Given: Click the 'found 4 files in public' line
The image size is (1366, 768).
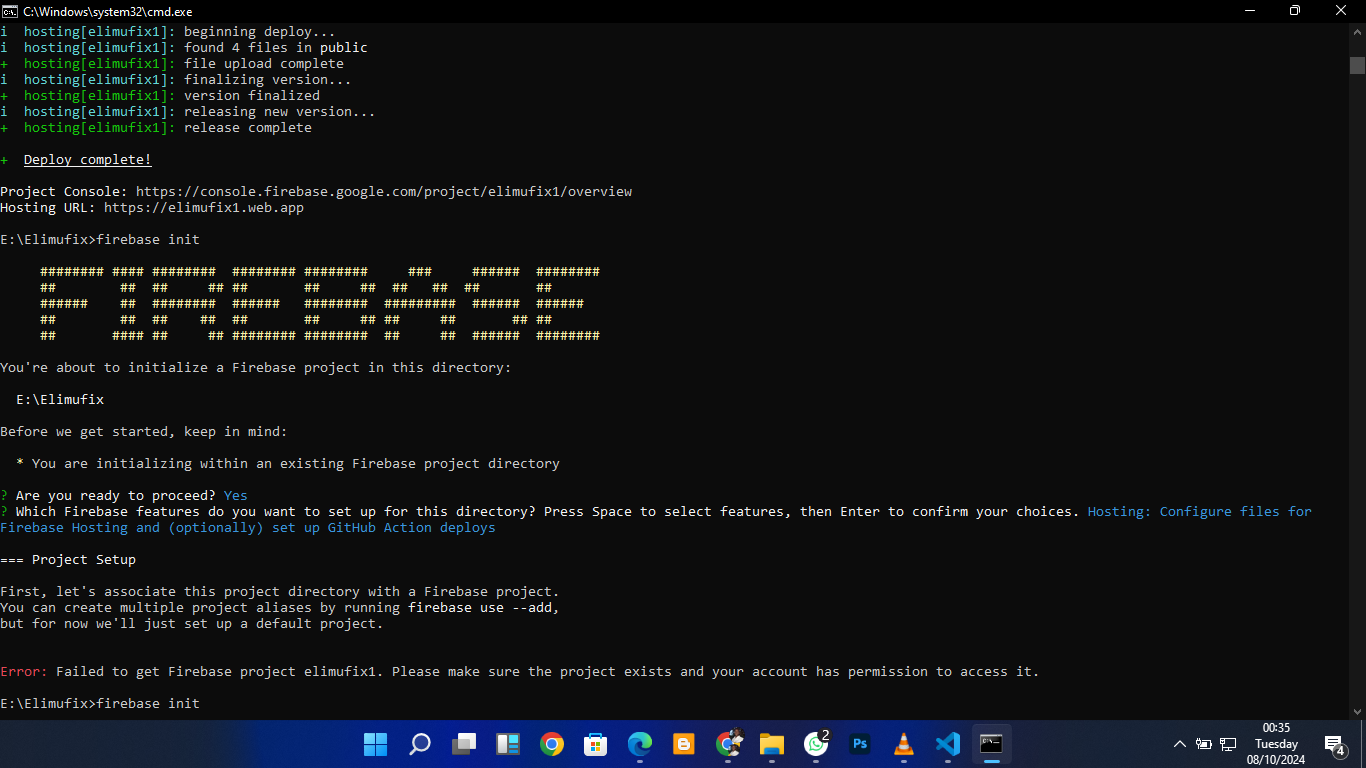Looking at the screenshot, I should click(184, 48).
